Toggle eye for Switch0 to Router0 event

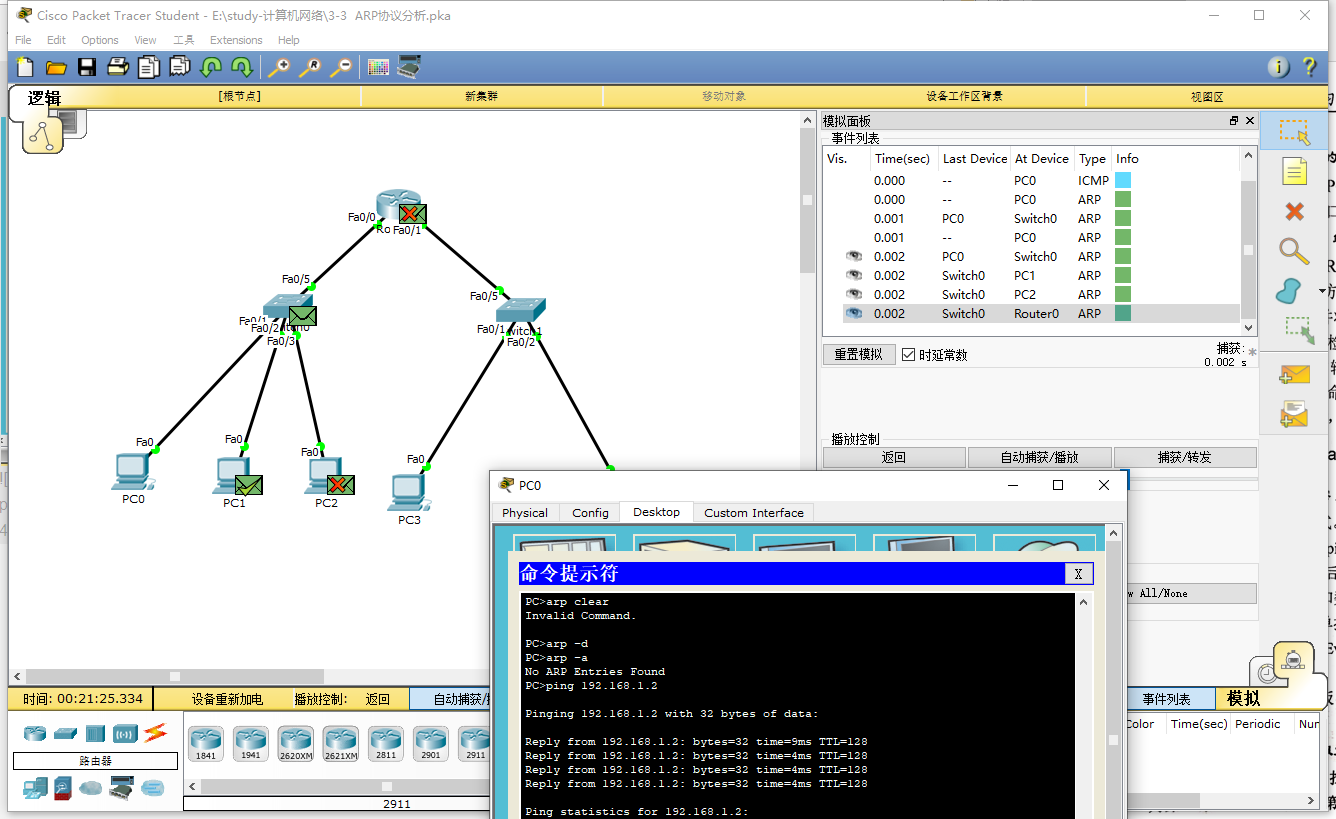click(853, 314)
